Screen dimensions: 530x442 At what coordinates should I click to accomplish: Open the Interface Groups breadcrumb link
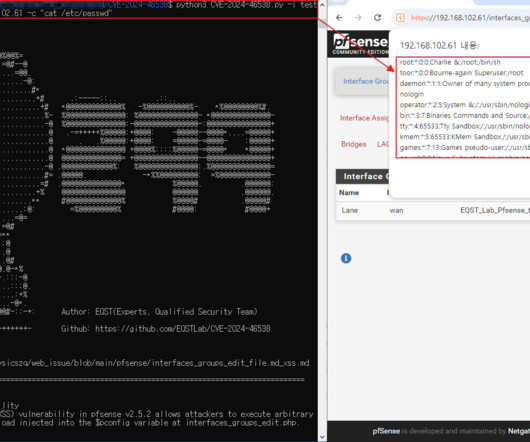[x=366, y=81]
